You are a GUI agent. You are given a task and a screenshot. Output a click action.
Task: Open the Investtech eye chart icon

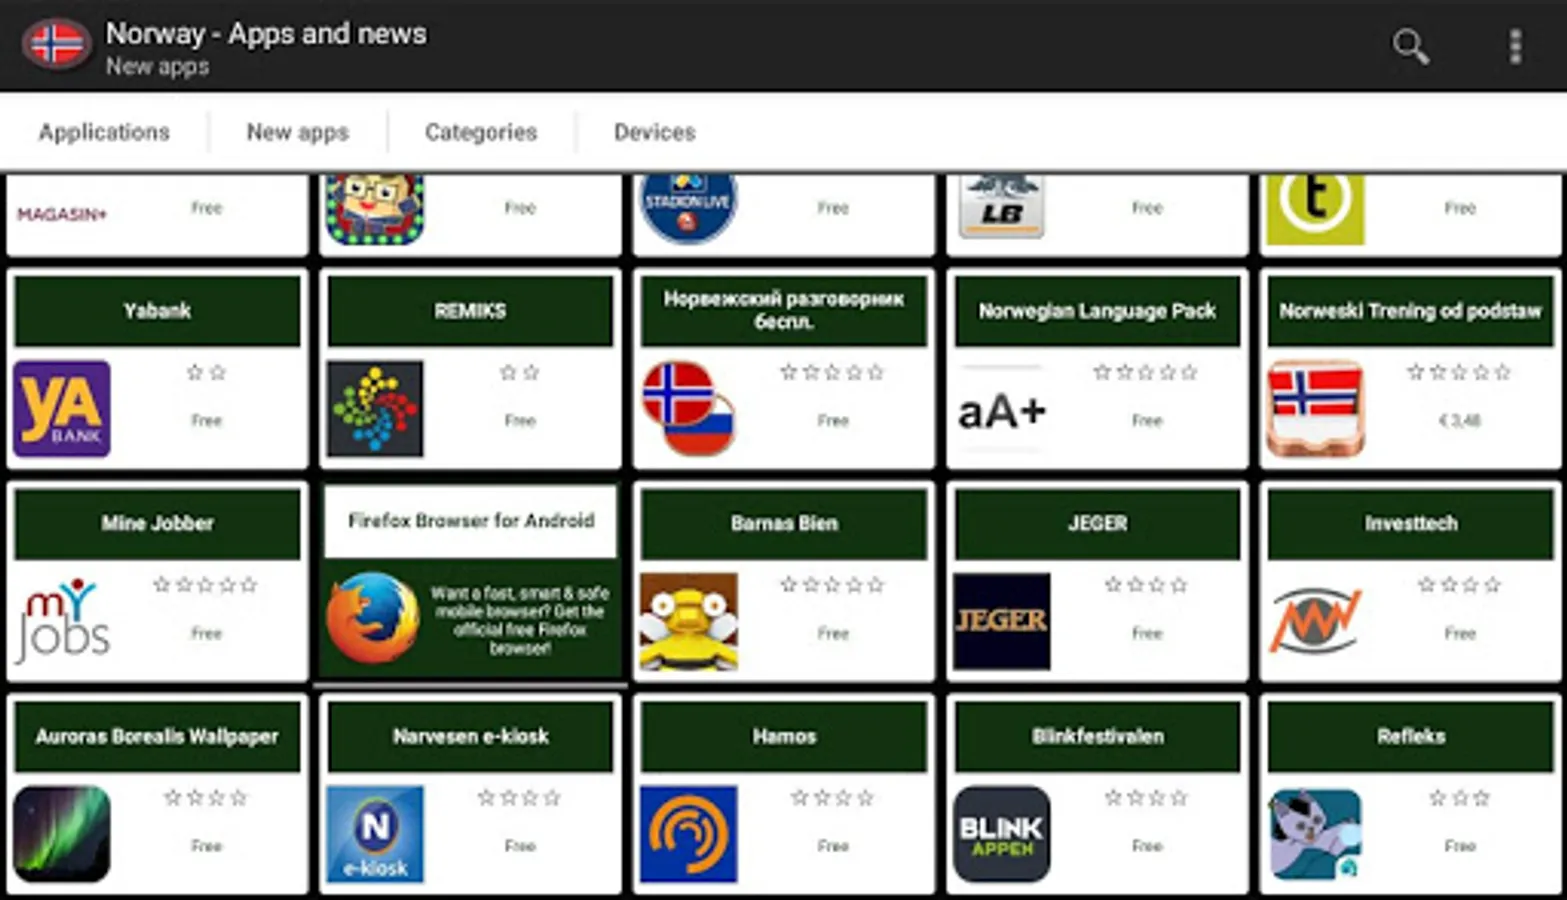pos(1315,621)
